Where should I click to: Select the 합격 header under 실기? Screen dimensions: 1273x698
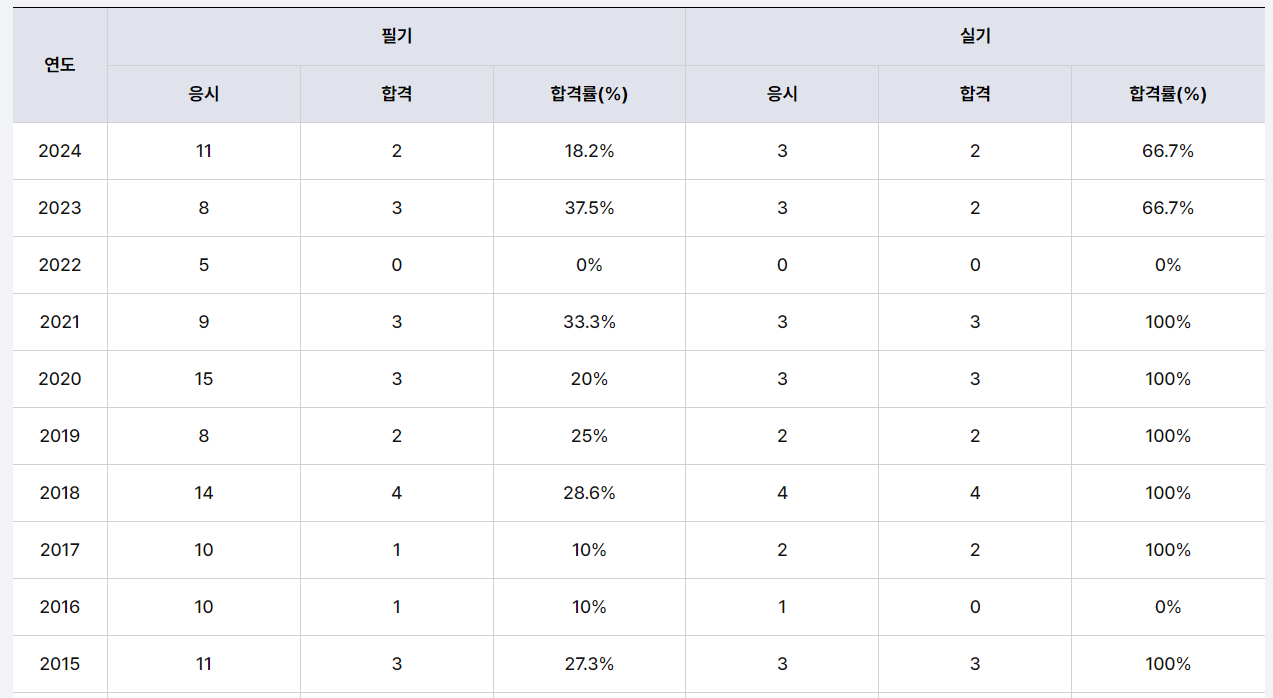point(975,94)
